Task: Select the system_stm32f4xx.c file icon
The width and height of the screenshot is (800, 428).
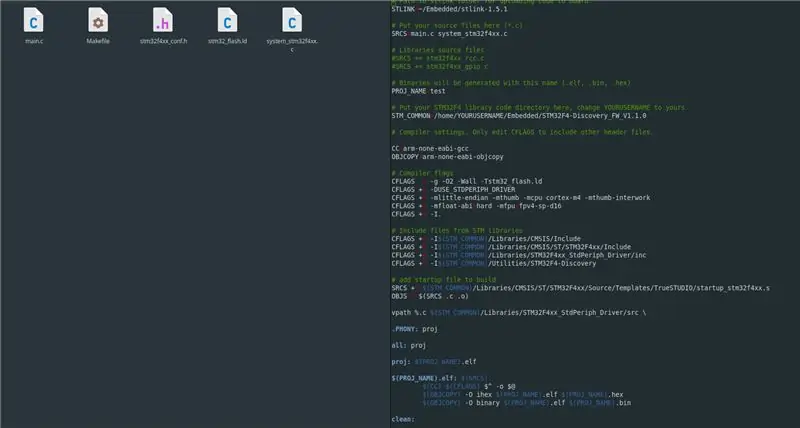Action: pyautogui.click(x=292, y=20)
